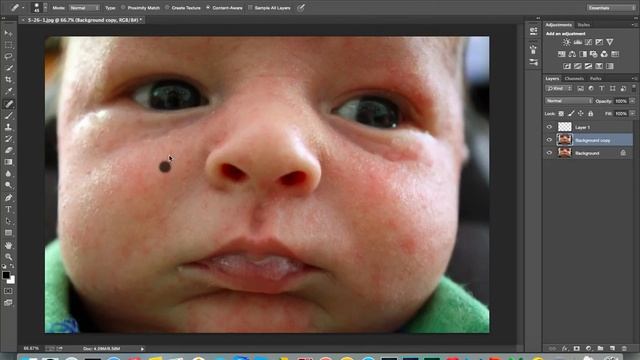Image resolution: width=640 pixels, height=360 pixels.
Task: Switch to the Channels tab
Action: [x=574, y=78]
